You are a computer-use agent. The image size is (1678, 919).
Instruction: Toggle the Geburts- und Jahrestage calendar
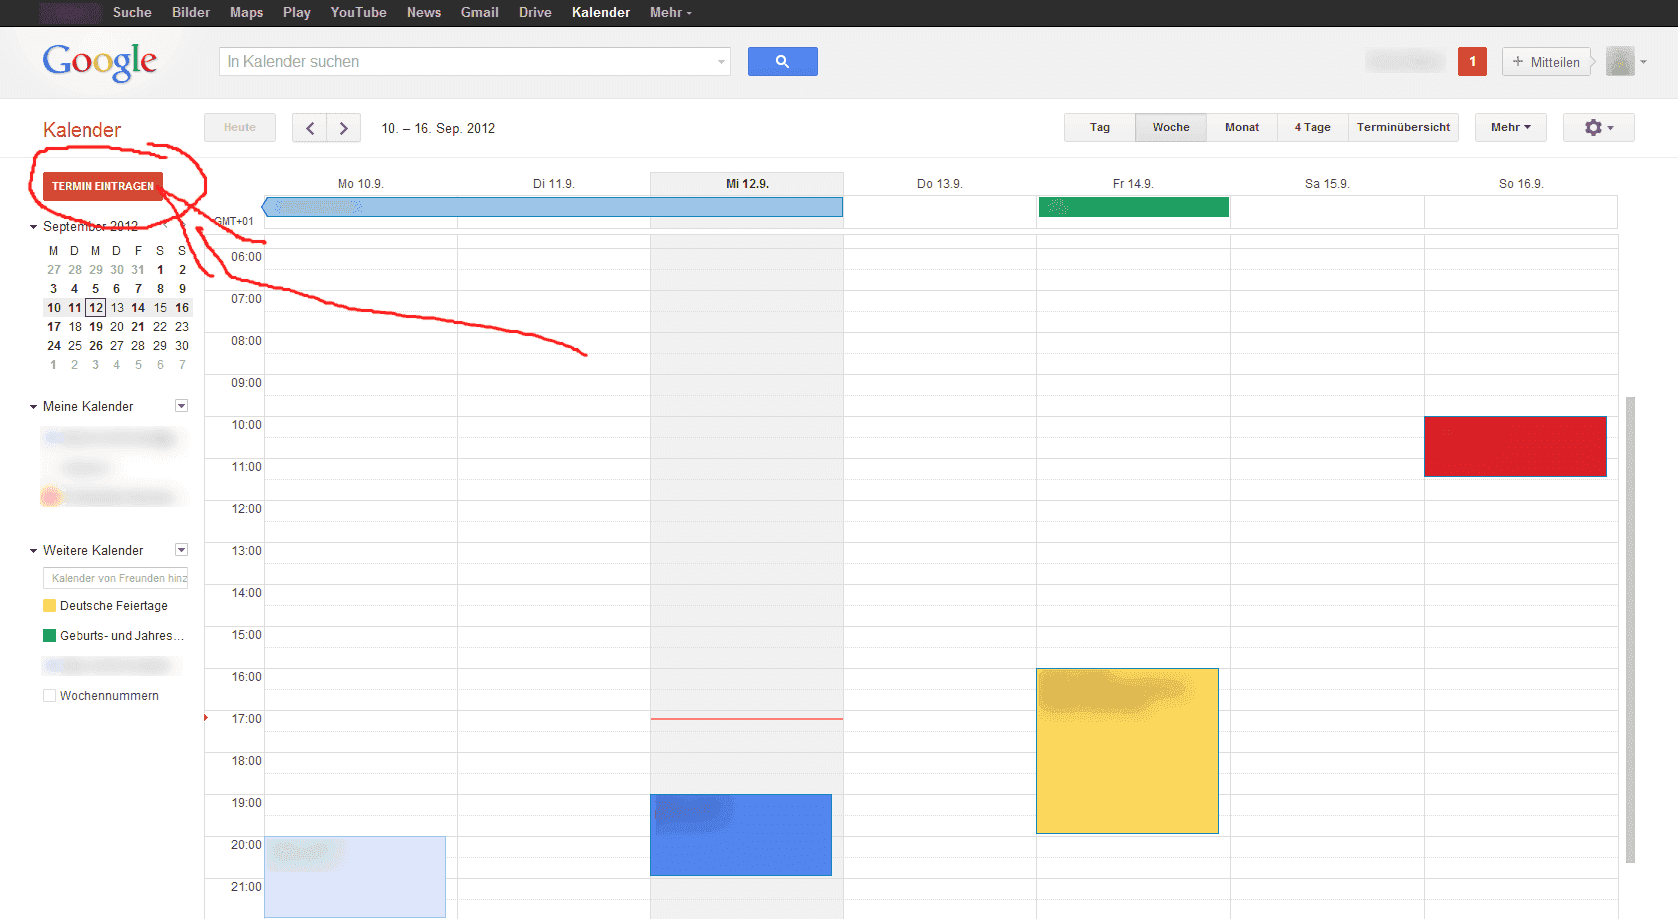pos(49,636)
